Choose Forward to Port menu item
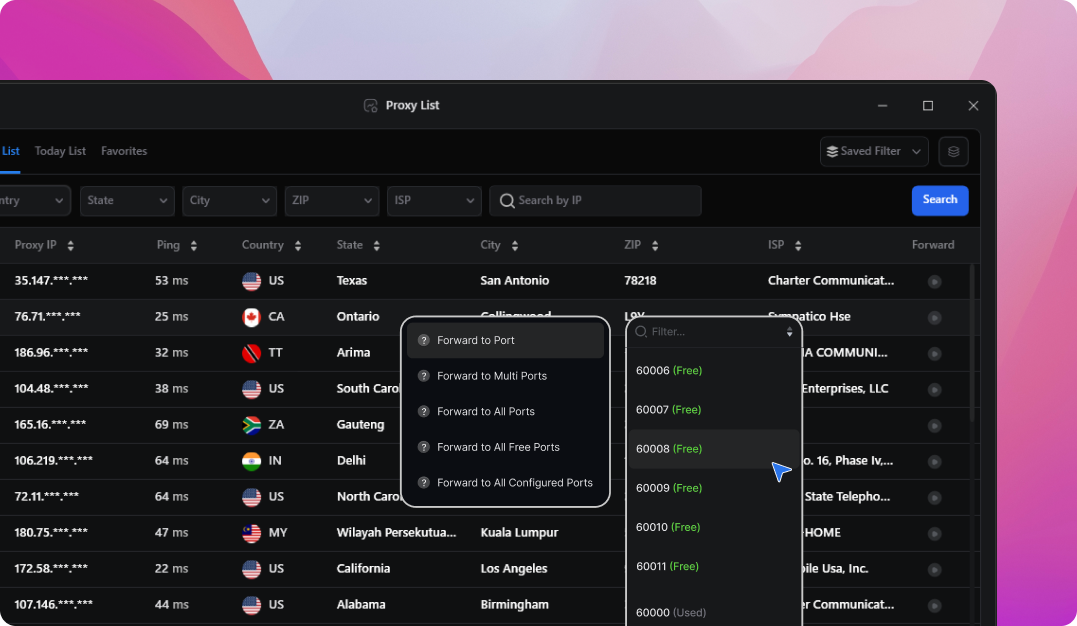Screen dimensions: 1077x626 point(506,340)
